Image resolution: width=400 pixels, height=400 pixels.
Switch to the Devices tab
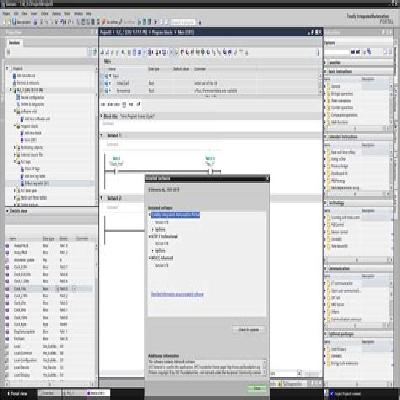point(14,43)
